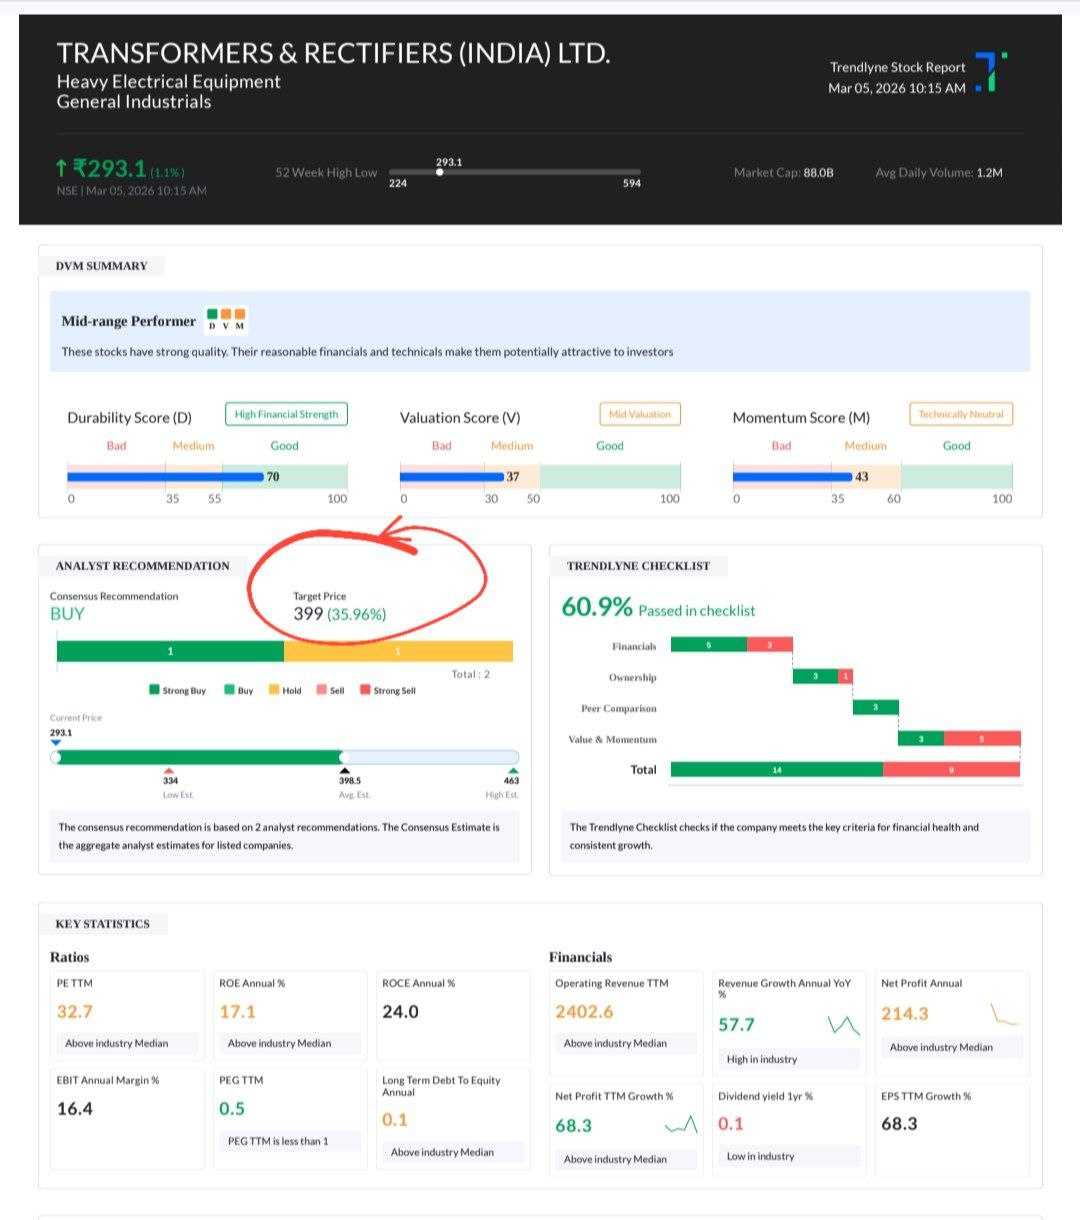Click the yellow Hold segment of recommendation bar
Image resolution: width=1080 pixels, height=1220 pixels.
(398, 651)
